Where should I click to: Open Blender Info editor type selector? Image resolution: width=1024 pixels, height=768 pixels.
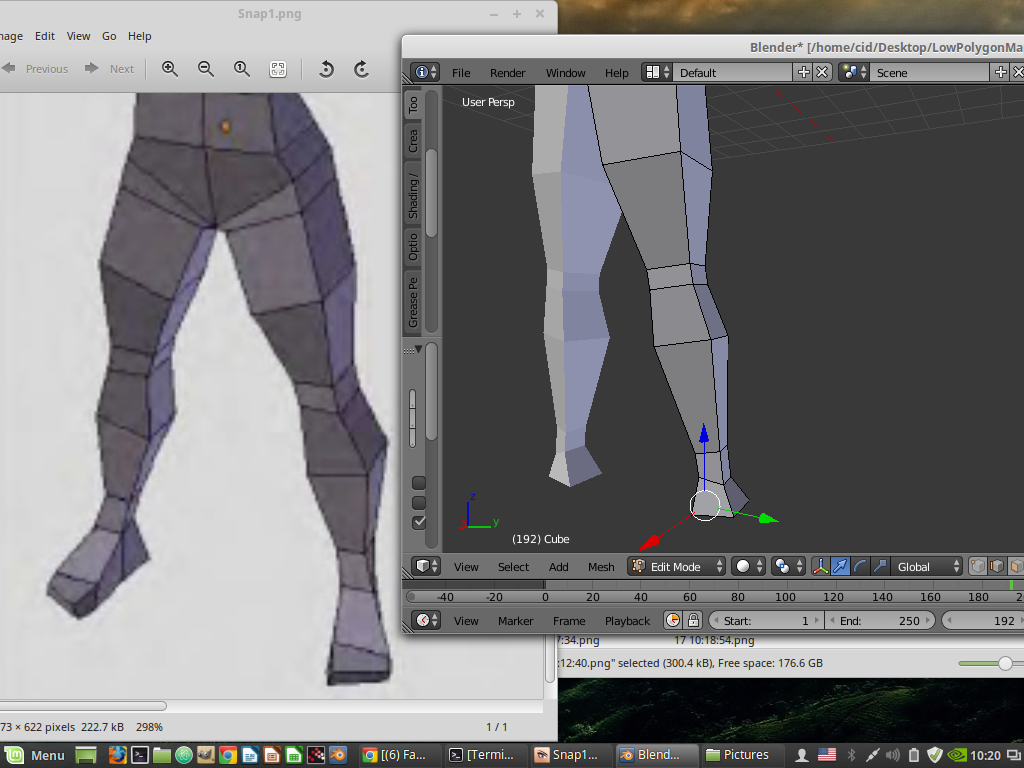[x=425, y=72]
